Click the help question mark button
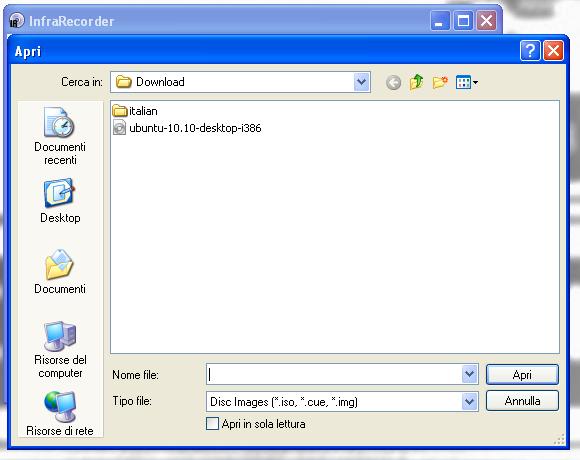The height and width of the screenshot is (460, 580). point(530,50)
